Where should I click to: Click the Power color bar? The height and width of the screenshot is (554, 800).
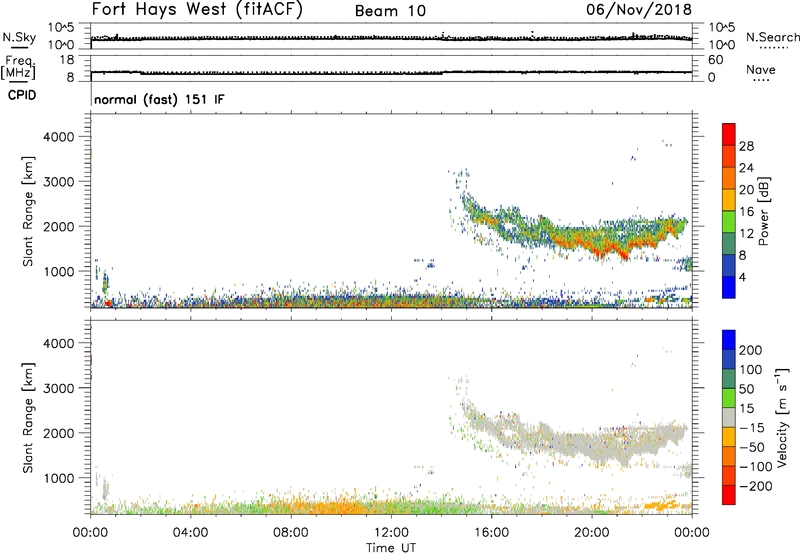[x=729, y=210]
